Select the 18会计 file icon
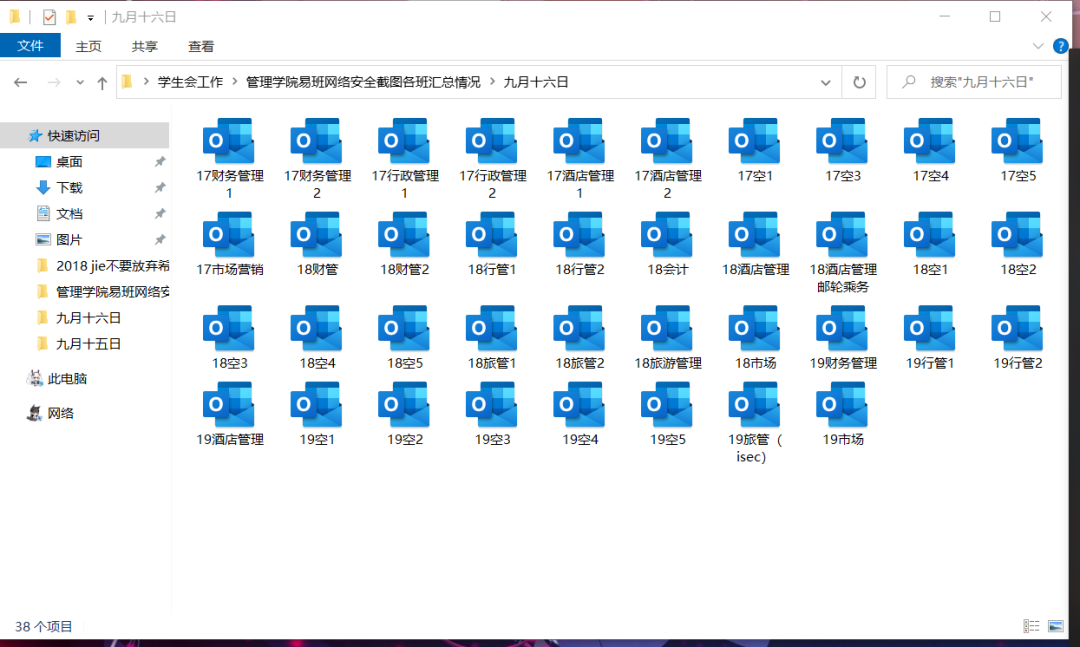 (667, 235)
